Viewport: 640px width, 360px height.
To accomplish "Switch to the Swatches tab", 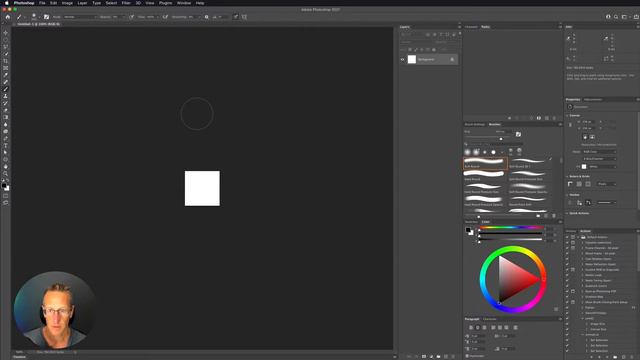I will (471, 222).
